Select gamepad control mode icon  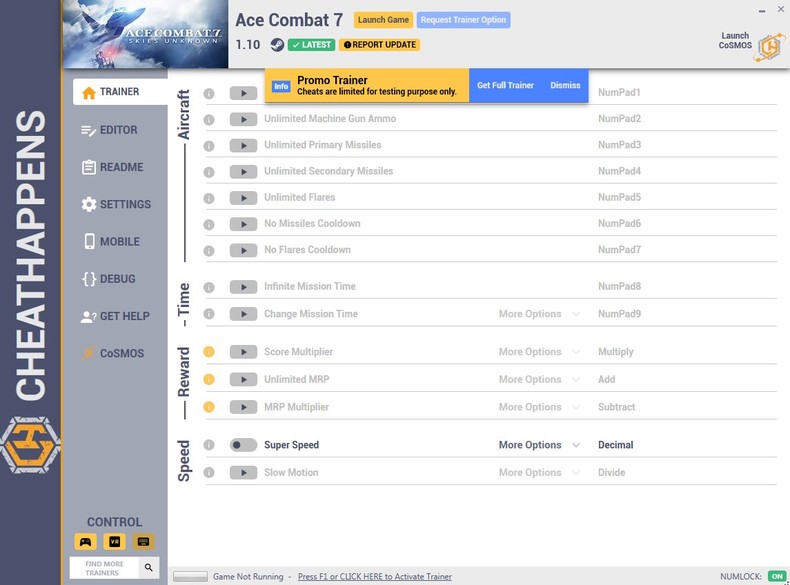tap(86, 542)
